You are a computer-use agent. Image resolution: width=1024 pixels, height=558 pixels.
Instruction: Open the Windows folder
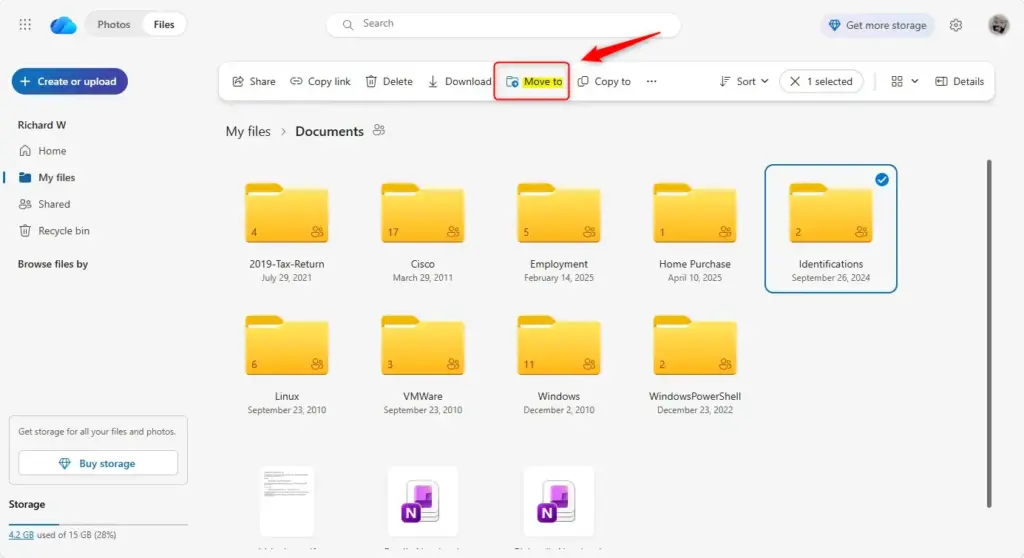pyautogui.click(x=558, y=346)
